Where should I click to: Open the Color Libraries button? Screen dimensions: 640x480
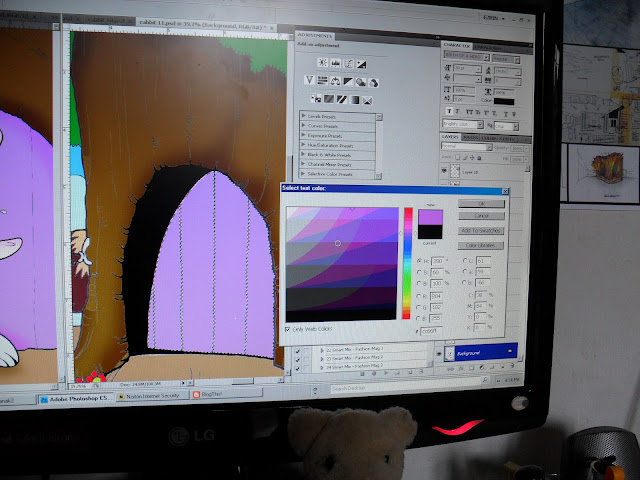click(x=481, y=245)
